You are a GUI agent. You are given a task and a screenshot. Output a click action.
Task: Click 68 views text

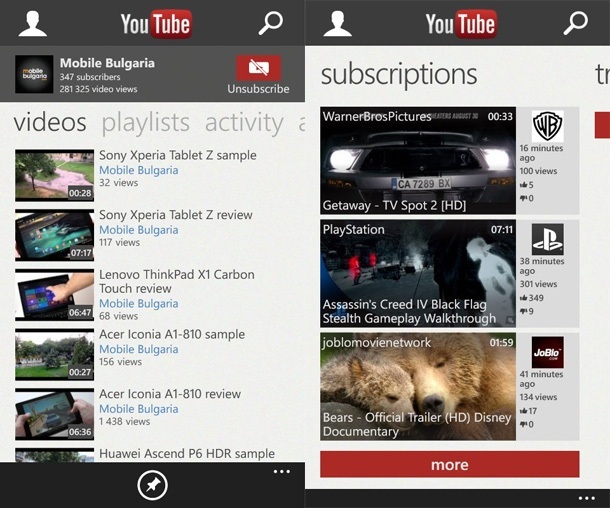[x=119, y=316]
